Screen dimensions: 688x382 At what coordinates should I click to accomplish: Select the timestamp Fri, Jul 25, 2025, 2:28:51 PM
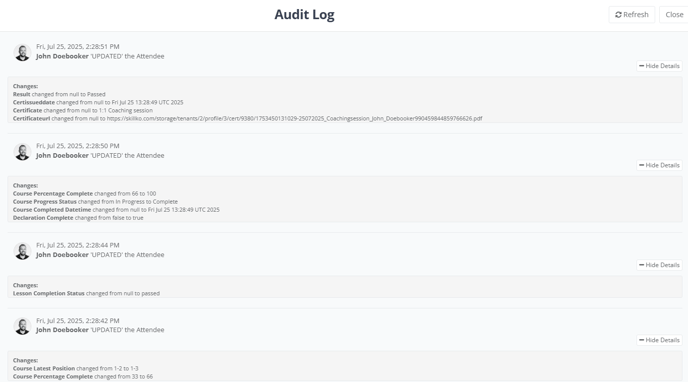coord(78,46)
